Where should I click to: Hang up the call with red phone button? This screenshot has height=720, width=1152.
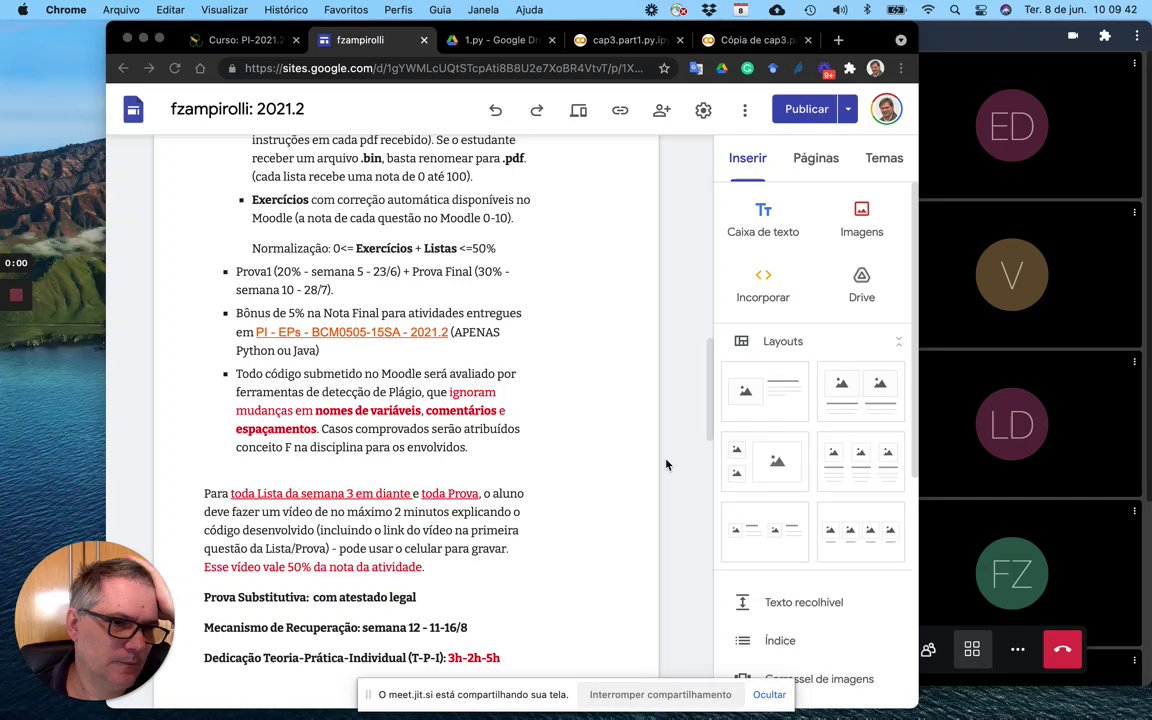coord(1062,649)
